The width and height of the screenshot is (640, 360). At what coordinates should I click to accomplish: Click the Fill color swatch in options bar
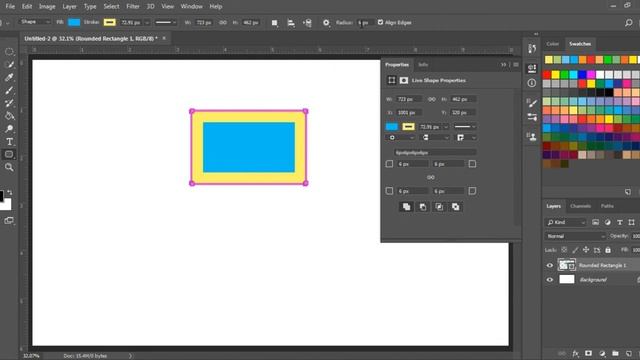74,22
